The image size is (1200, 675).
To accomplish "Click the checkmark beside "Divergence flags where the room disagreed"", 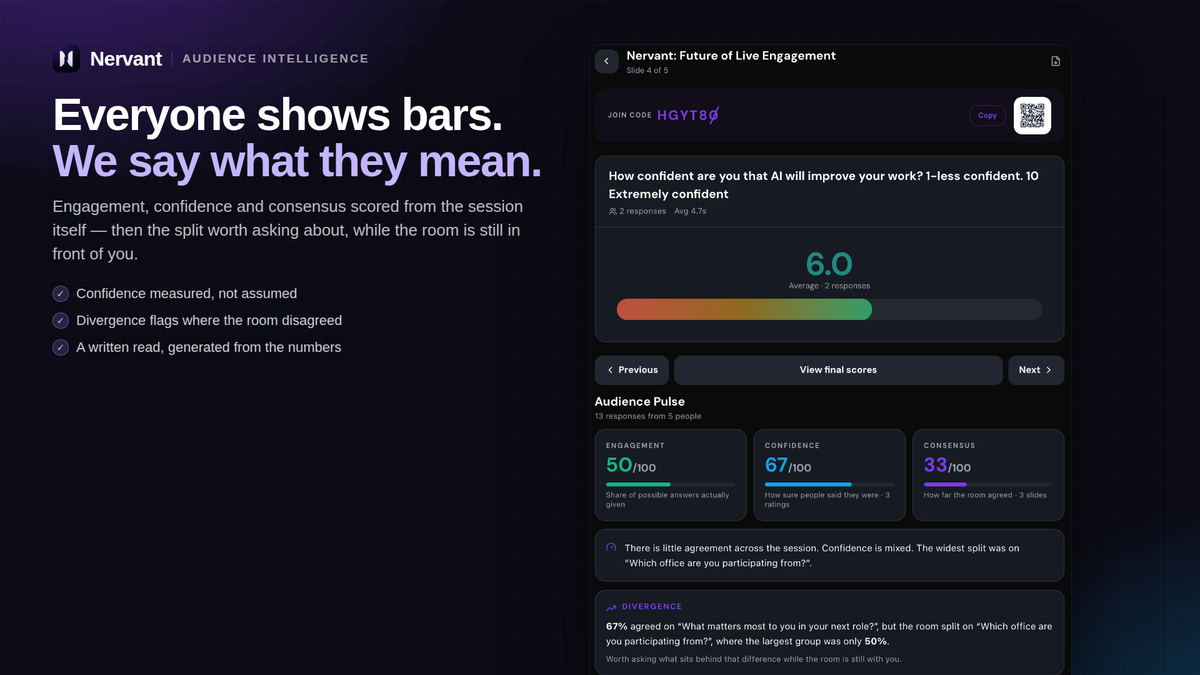I will tap(61, 321).
